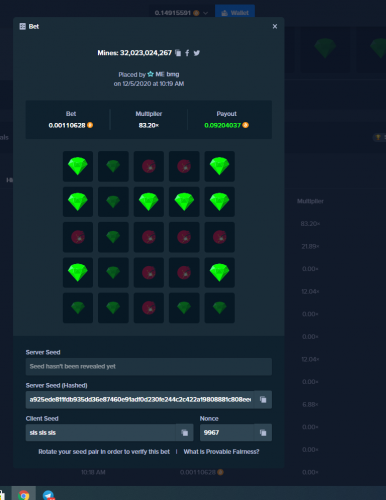Viewport: 386px width, 500px height.
Task: Copy the hashed server seed
Action: [x=263, y=399]
